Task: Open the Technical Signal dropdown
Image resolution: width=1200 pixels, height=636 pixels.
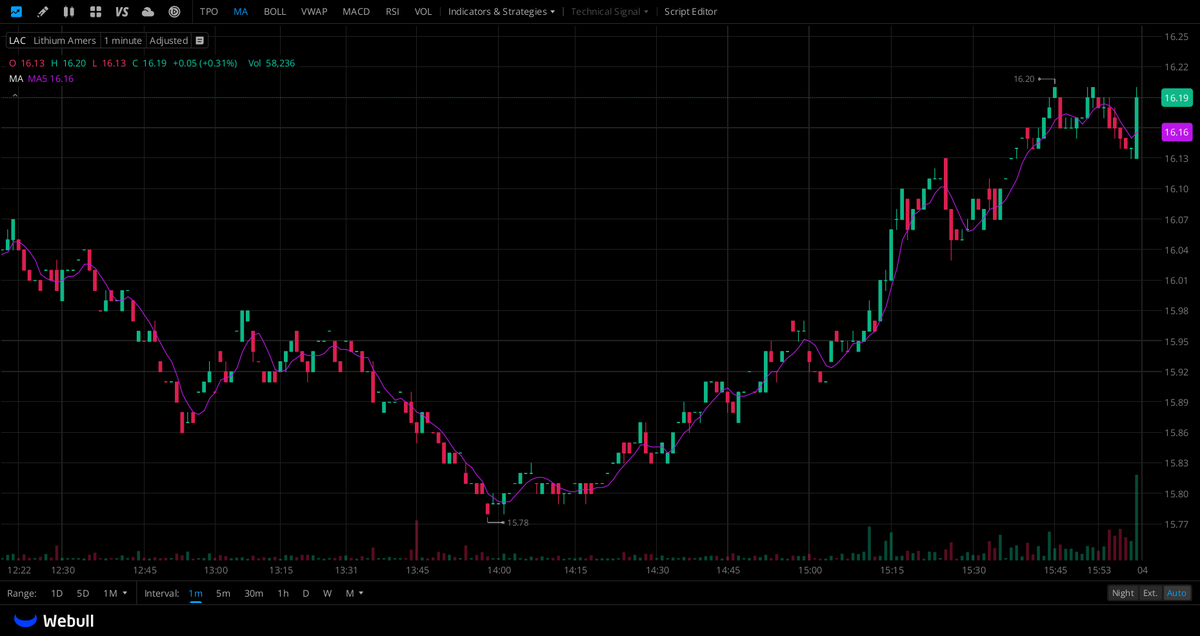Action: pos(610,12)
